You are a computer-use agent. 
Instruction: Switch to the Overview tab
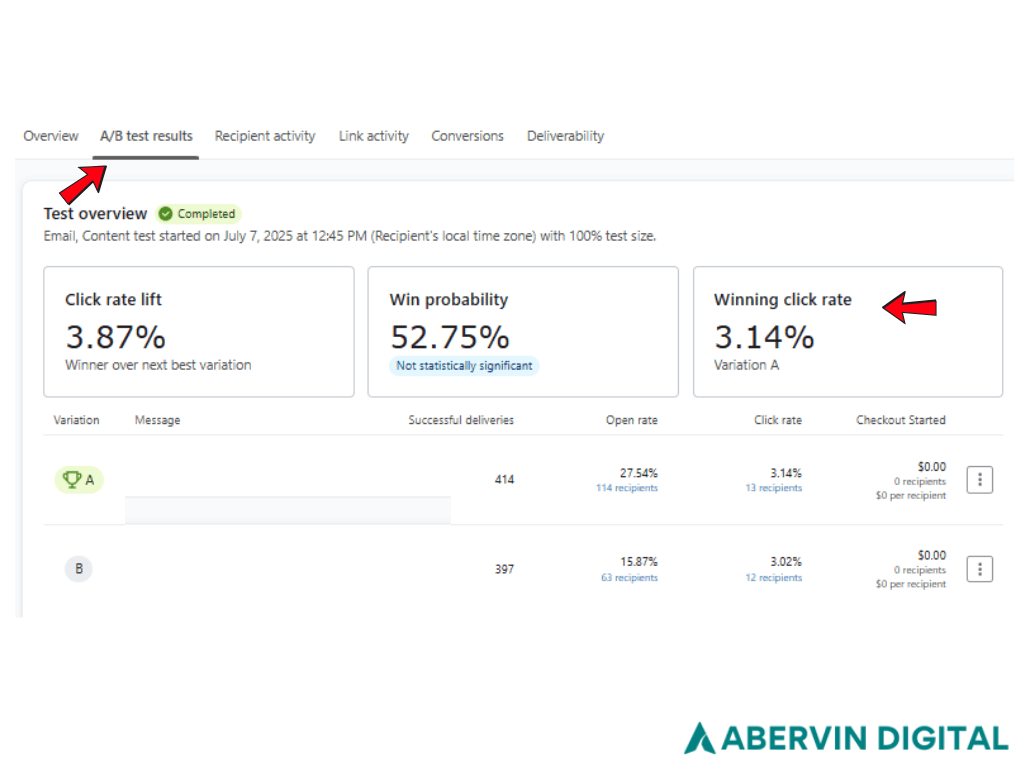pos(51,136)
